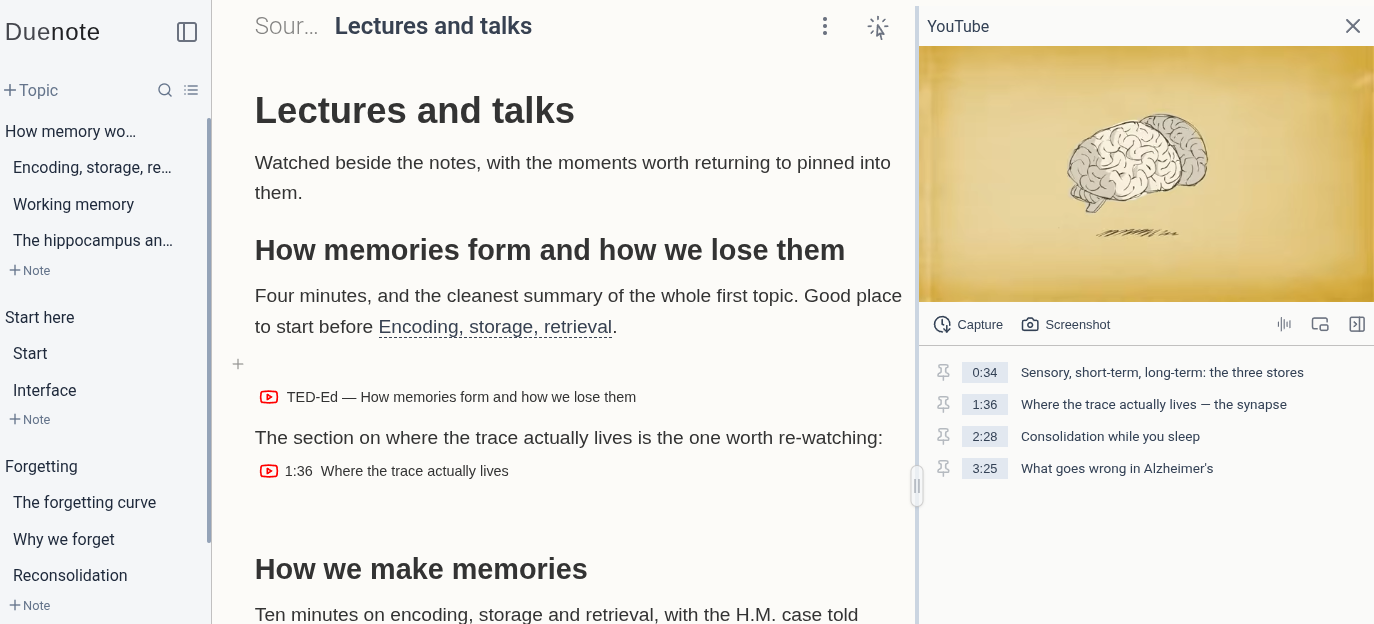
Task: Add a note under Start here
Action: [30, 419]
